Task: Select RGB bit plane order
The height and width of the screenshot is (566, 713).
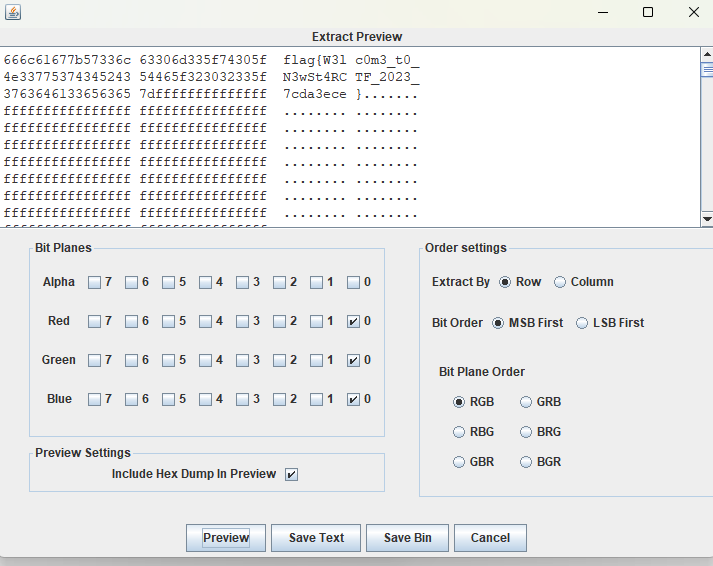Action: click(x=459, y=402)
